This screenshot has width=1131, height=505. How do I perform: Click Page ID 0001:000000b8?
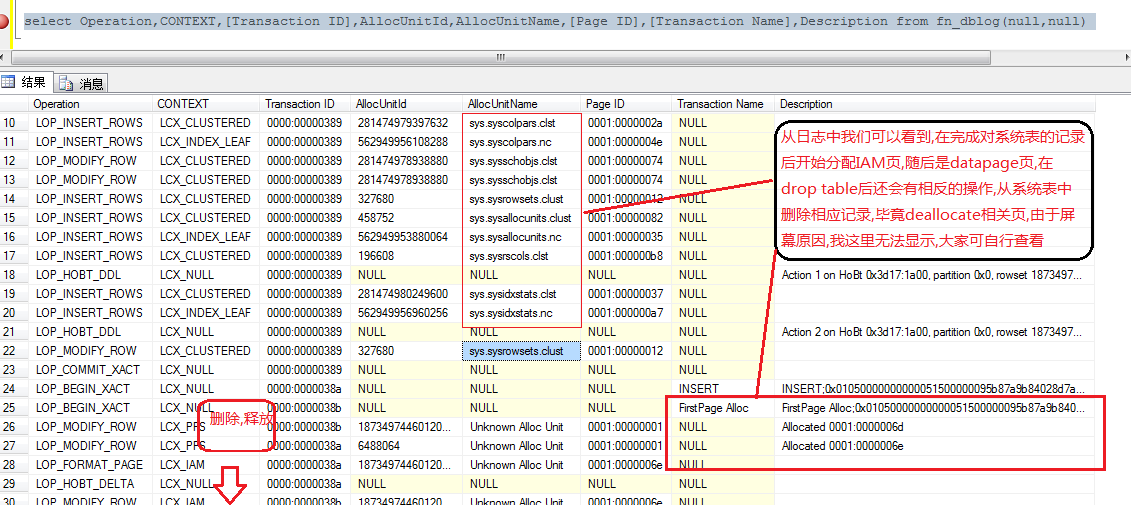pyautogui.click(x=625, y=255)
